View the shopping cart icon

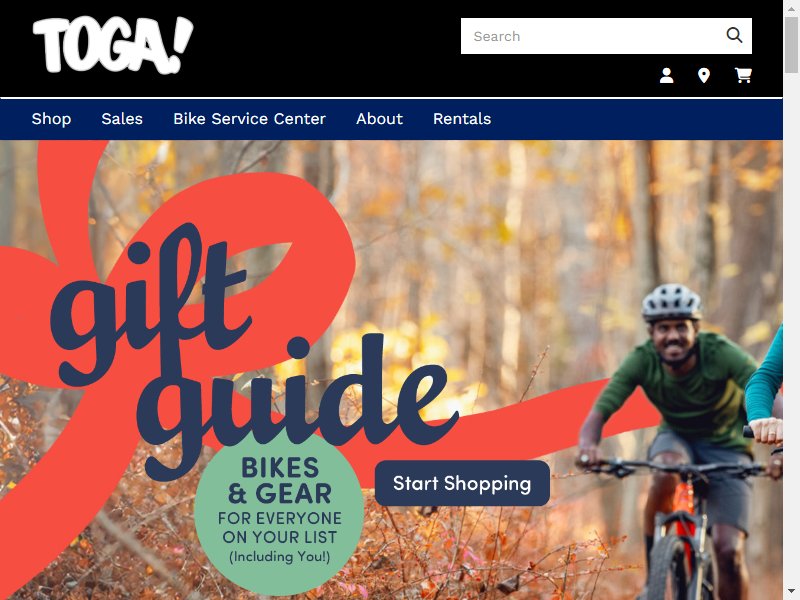pos(743,76)
